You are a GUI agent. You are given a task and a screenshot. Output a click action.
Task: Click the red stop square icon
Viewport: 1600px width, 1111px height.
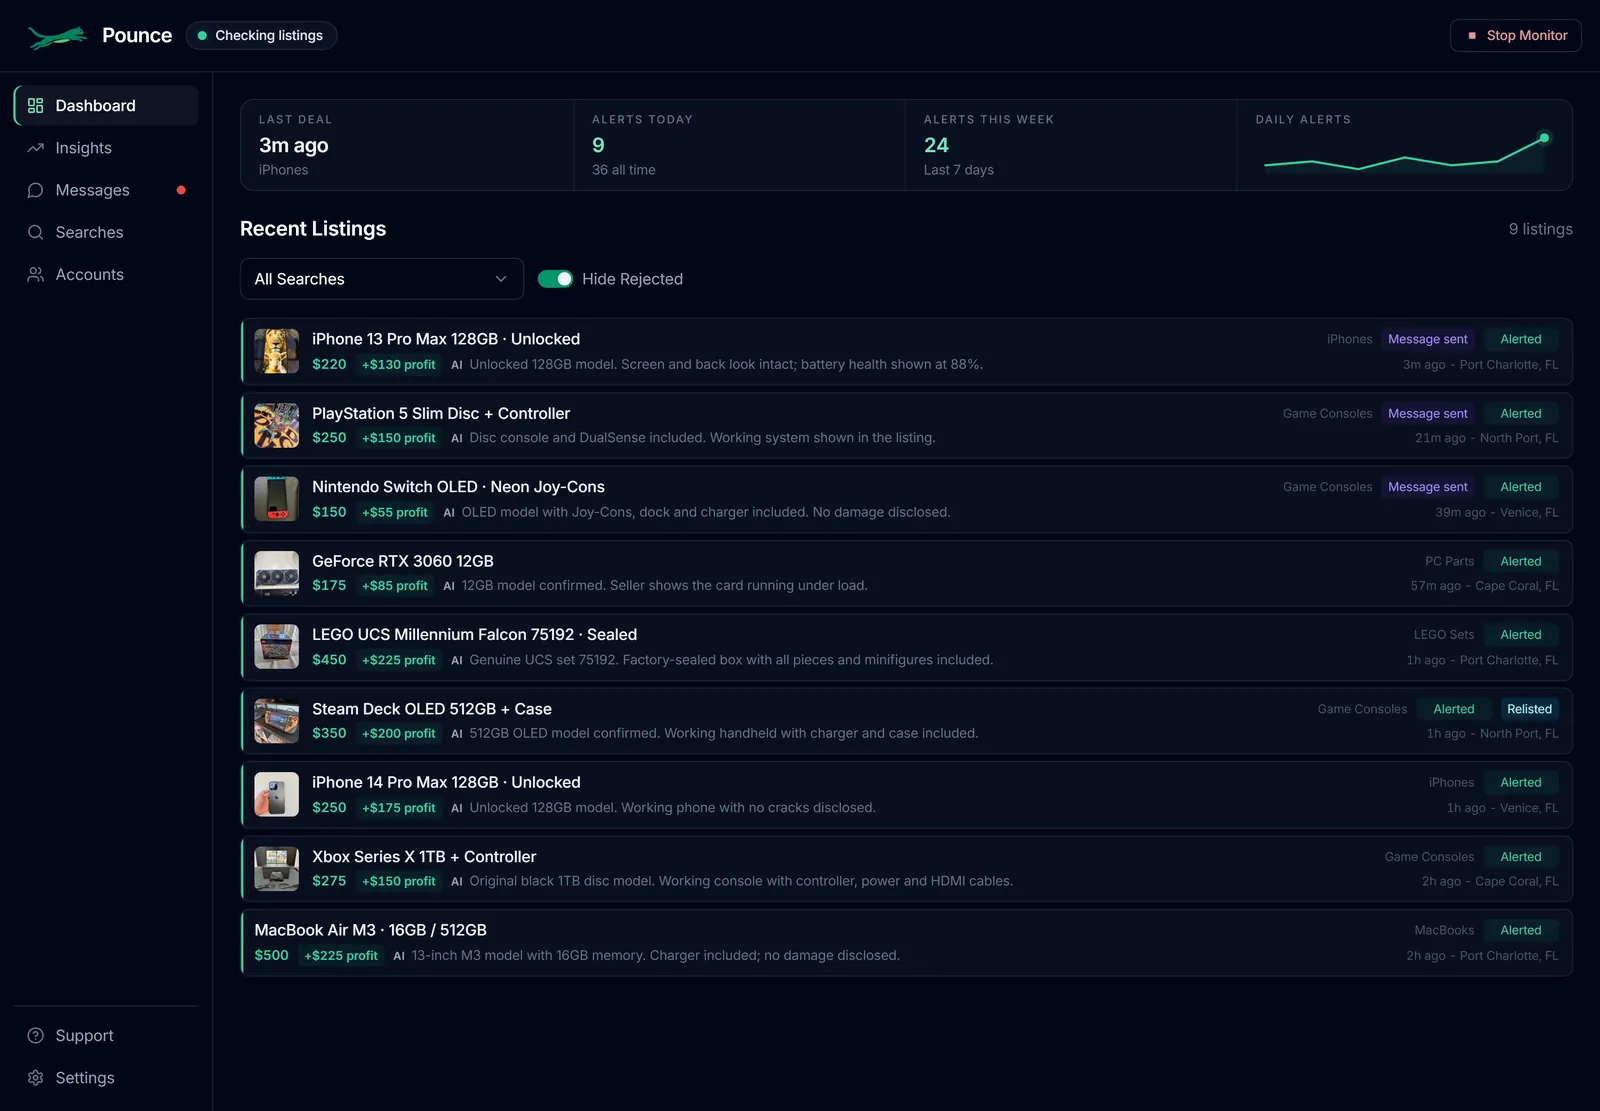click(x=1472, y=36)
